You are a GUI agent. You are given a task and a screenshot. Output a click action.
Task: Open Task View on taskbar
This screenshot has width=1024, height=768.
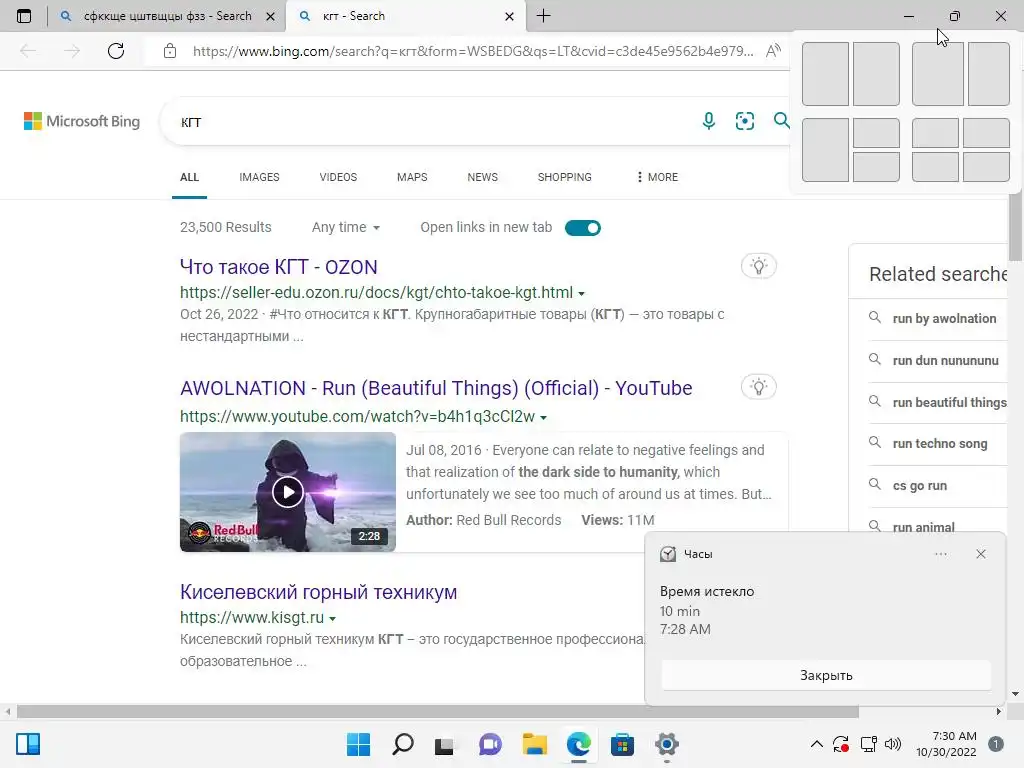point(444,744)
